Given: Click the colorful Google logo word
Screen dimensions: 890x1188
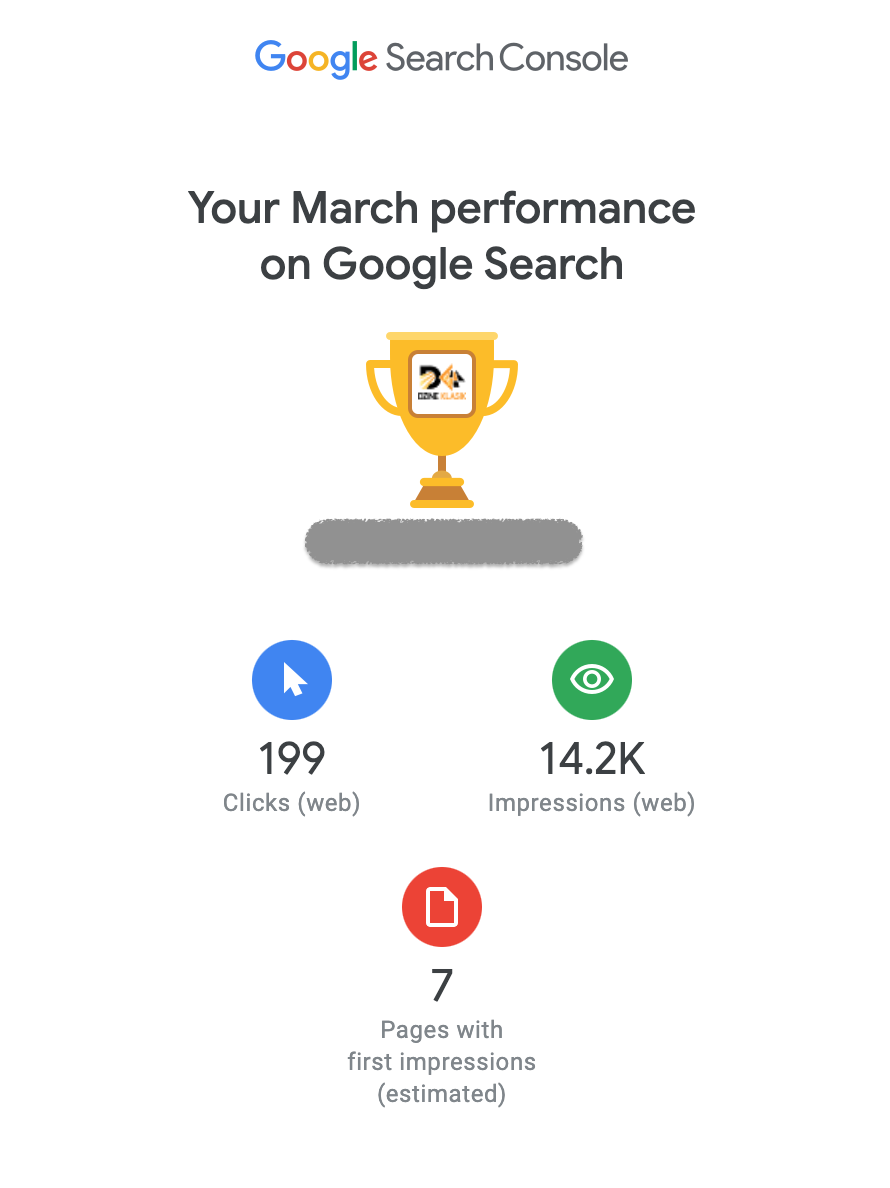Looking at the screenshot, I should [x=316, y=58].
